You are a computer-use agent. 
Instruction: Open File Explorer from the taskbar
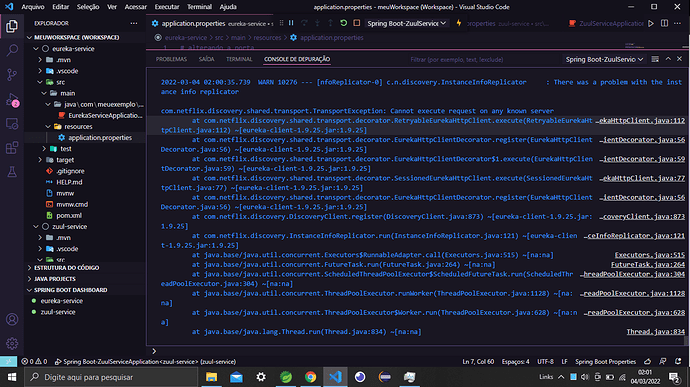(211, 377)
